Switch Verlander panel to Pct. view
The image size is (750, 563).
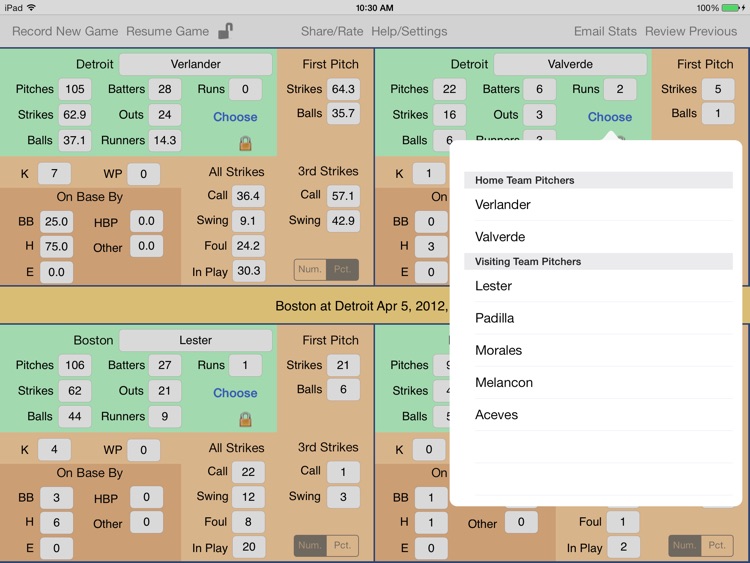pyautogui.click(x=342, y=269)
